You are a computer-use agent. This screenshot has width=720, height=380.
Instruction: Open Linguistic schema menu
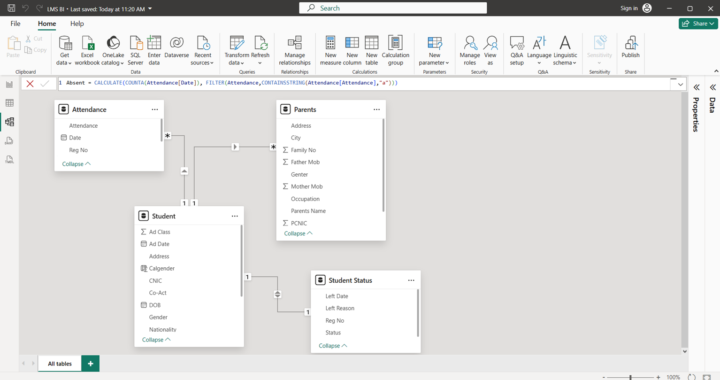tap(565, 50)
